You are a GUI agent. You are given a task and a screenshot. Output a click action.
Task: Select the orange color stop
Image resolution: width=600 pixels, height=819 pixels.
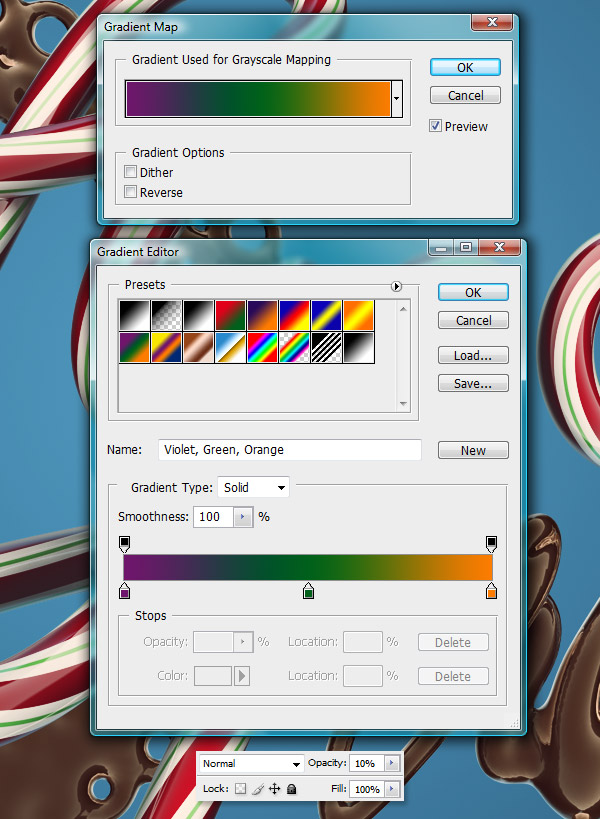(x=491, y=591)
